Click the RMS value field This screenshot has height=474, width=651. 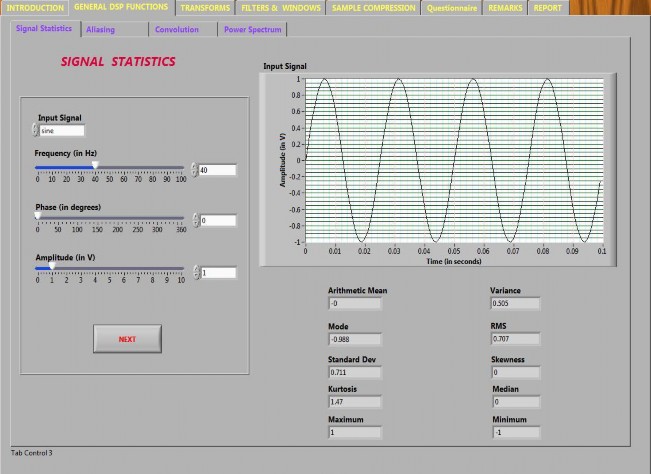tap(516, 339)
